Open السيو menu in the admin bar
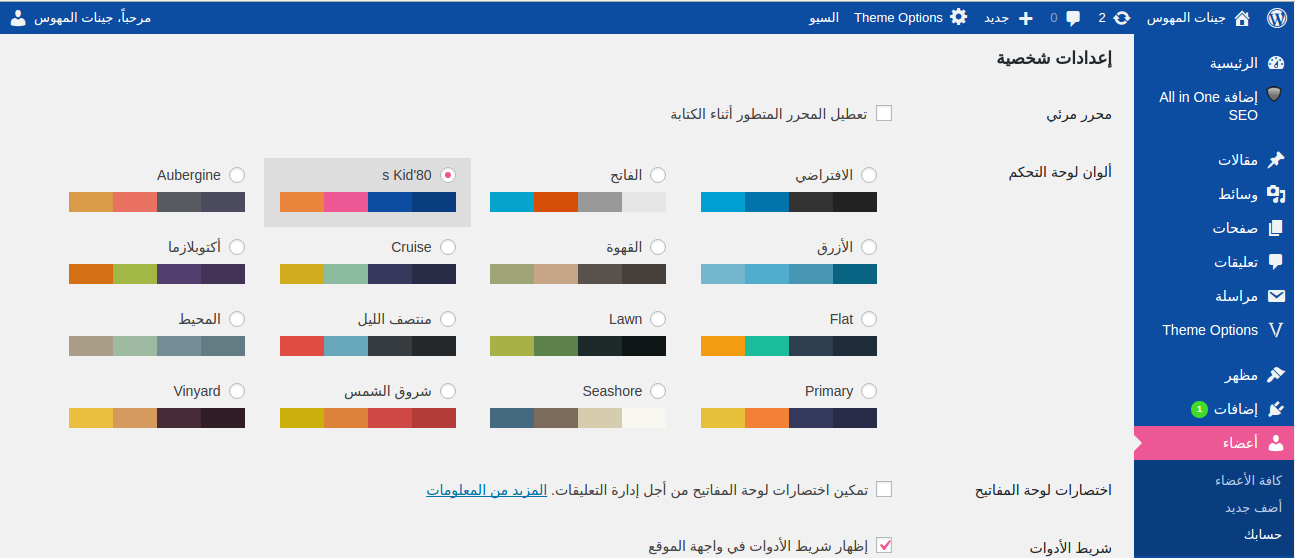Image resolution: width=1295 pixels, height=558 pixels. tap(824, 18)
